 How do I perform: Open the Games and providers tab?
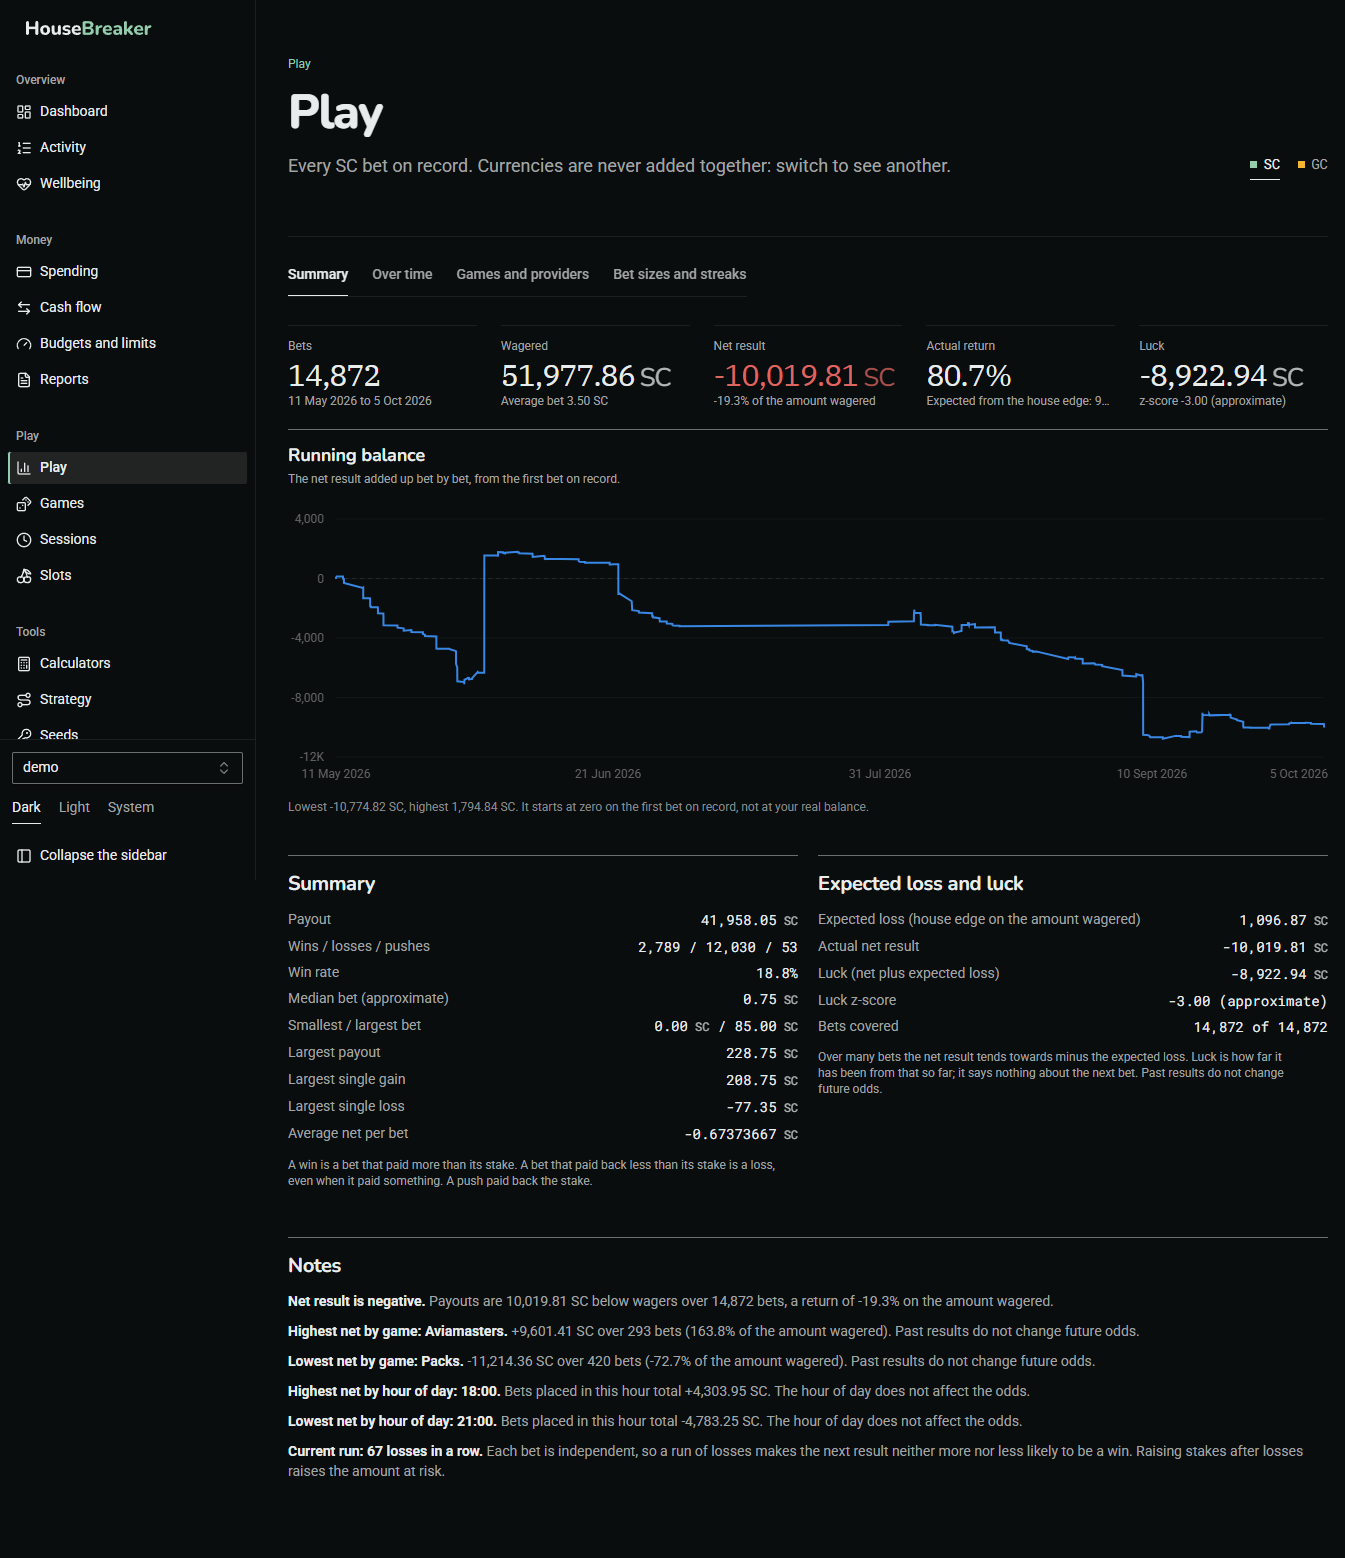coord(523,274)
